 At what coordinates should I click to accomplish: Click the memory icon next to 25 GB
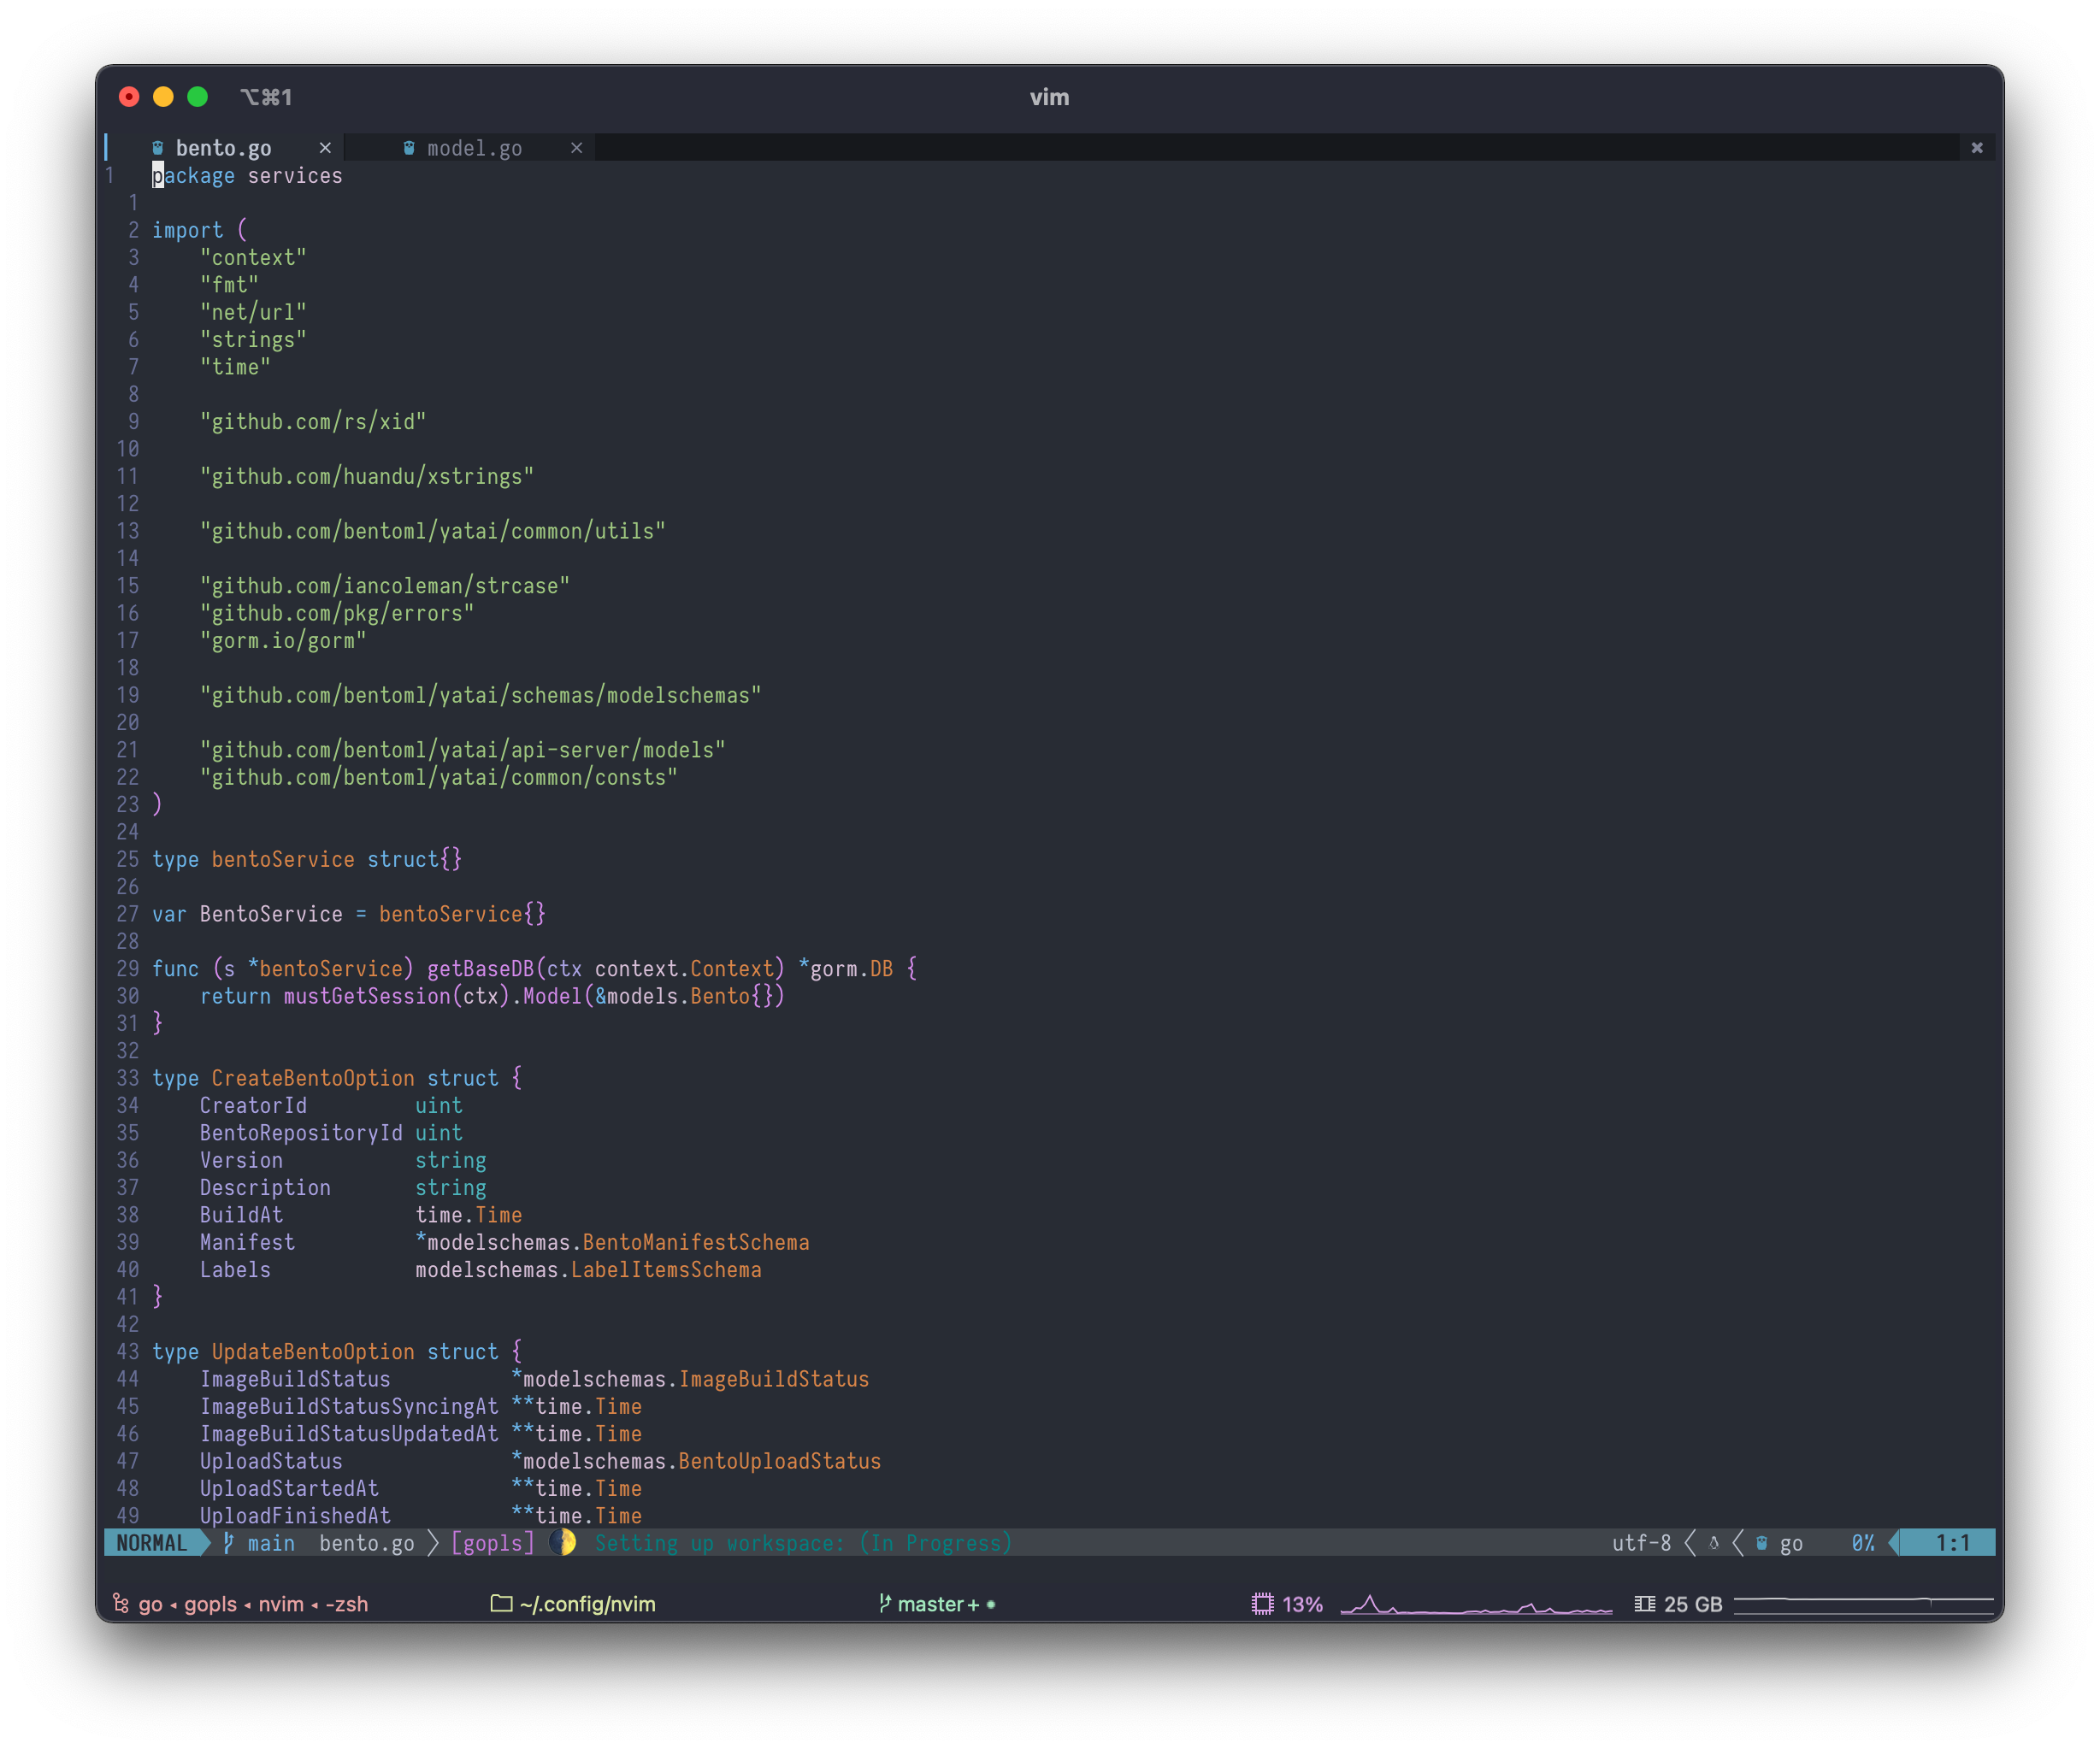click(x=1643, y=1603)
